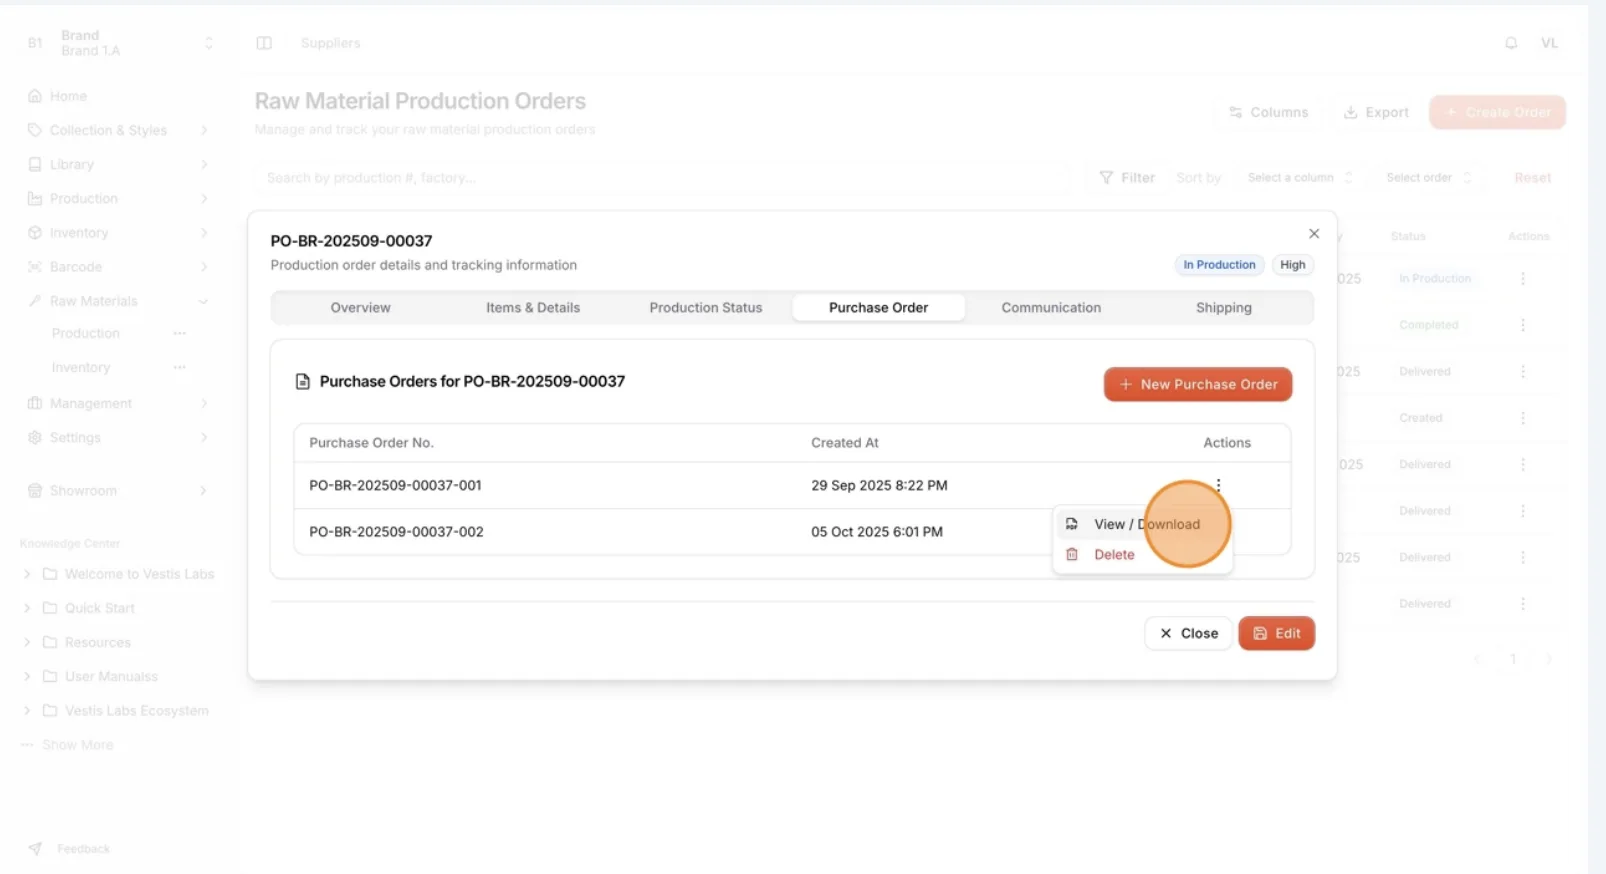The height and width of the screenshot is (874, 1606).
Task: Click the Feedback paper-plane icon
Action: point(35,849)
